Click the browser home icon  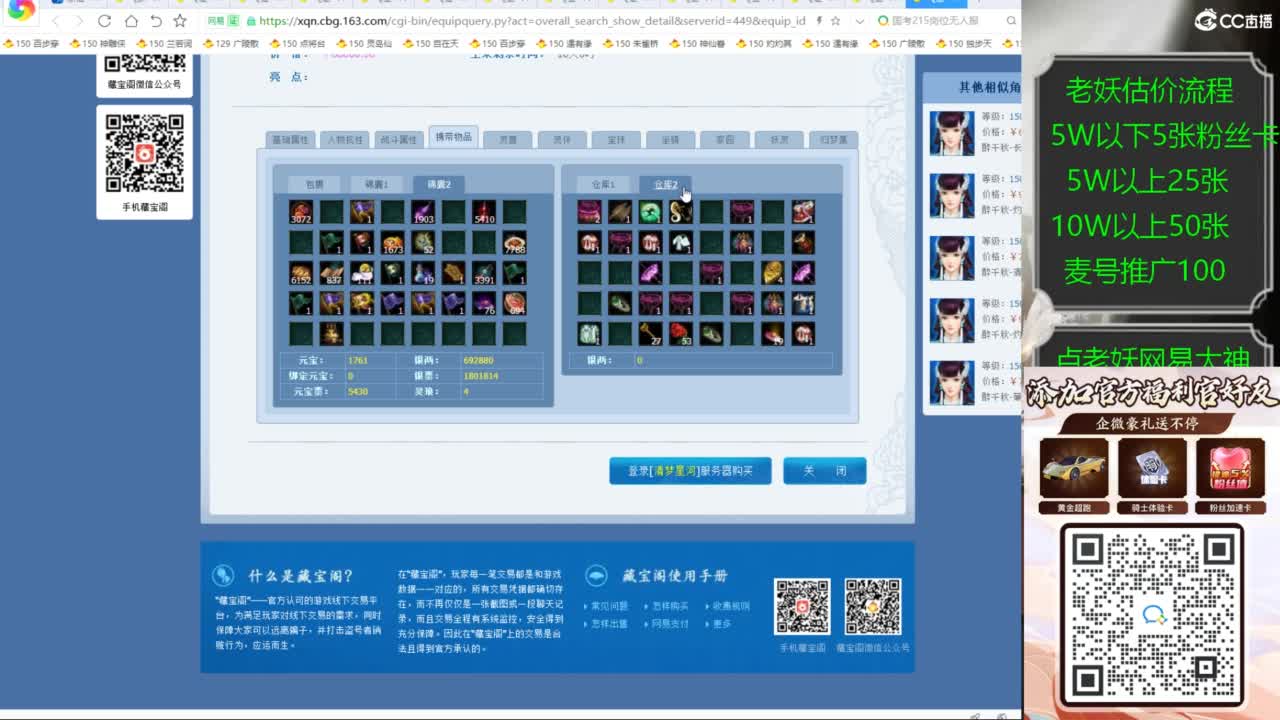pyautogui.click(x=133, y=20)
